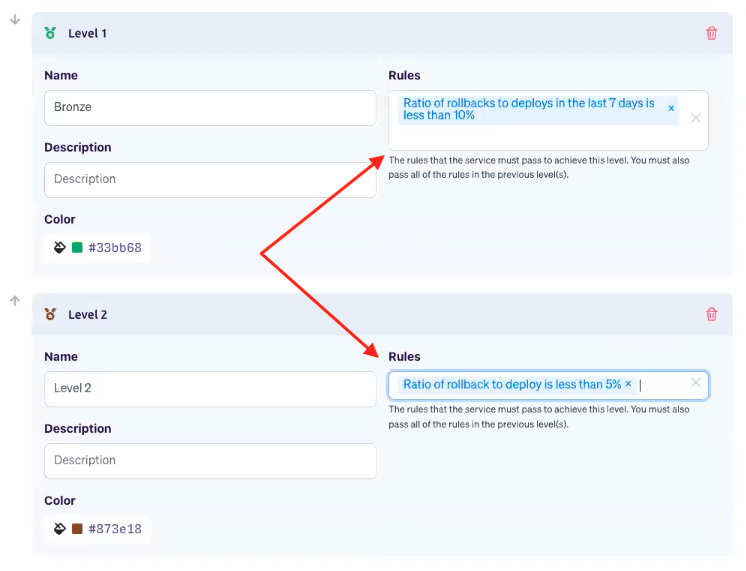Open Level 1 paint bucket color picker
This screenshot has width=746, height=571.
coord(59,247)
